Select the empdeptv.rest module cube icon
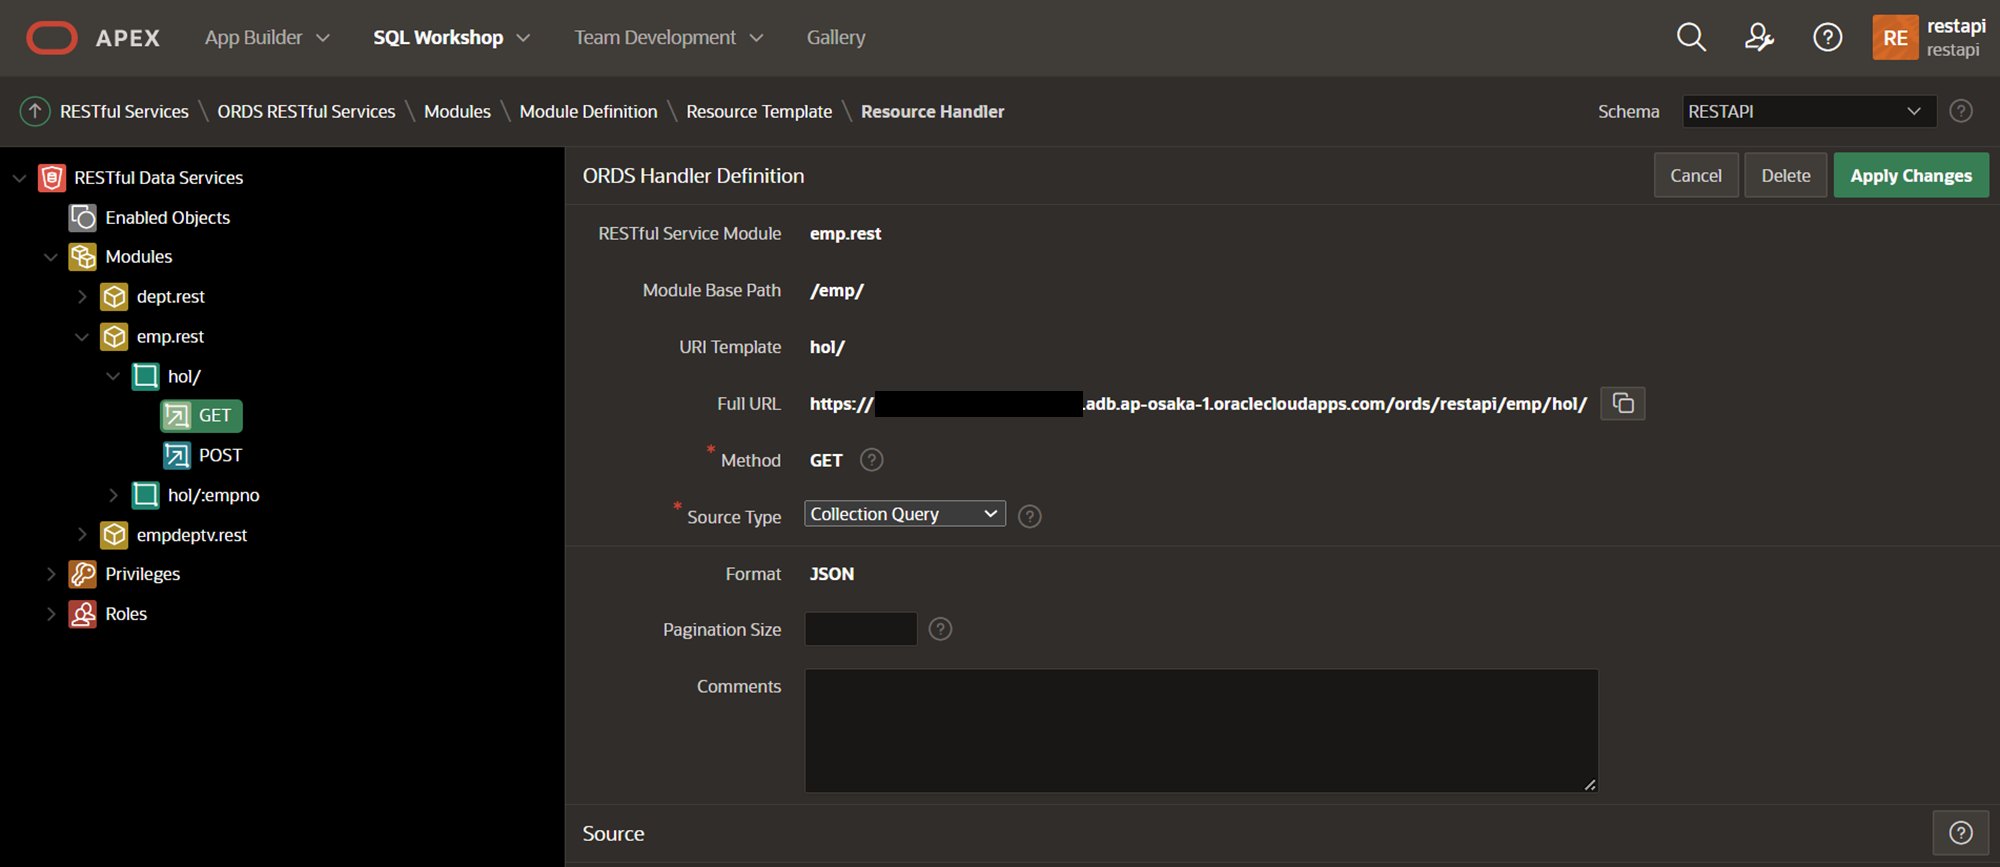 coord(115,535)
